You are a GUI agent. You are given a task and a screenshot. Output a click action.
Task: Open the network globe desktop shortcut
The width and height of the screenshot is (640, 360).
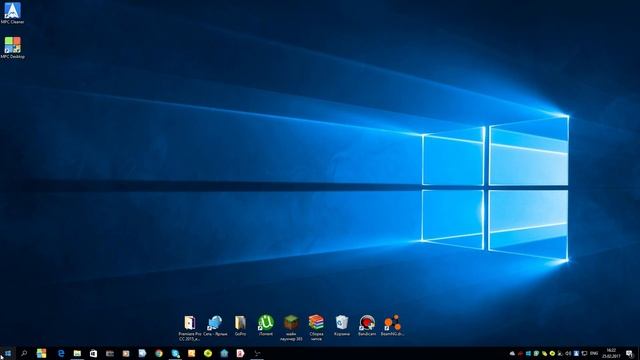[x=215, y=325]
